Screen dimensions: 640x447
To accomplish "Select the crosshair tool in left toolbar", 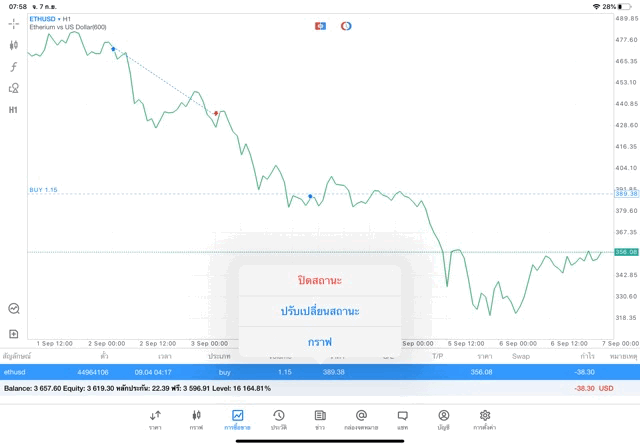I will [14, 23].
